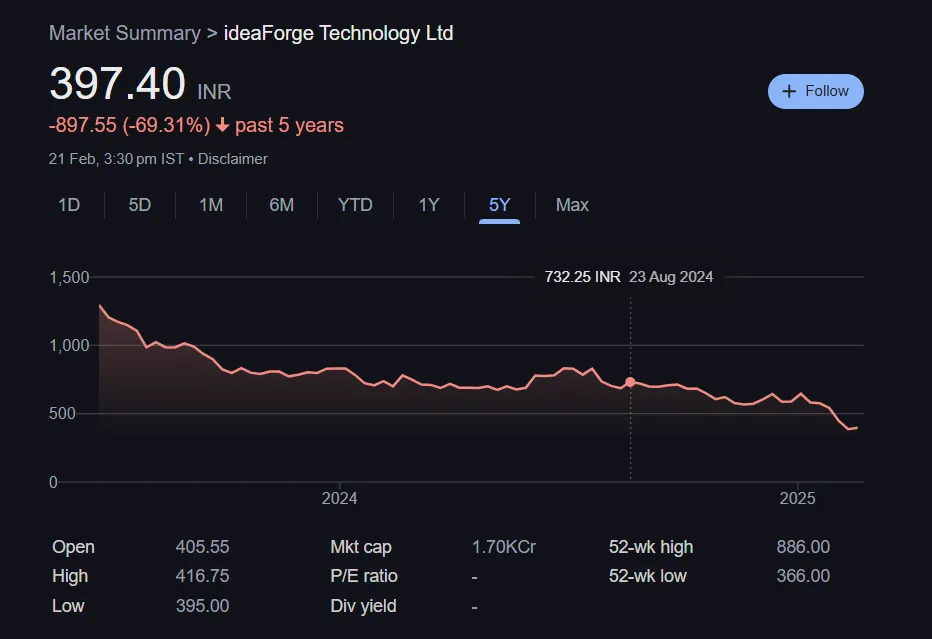Choose the YTD range tab

click(x=355, y=205)
